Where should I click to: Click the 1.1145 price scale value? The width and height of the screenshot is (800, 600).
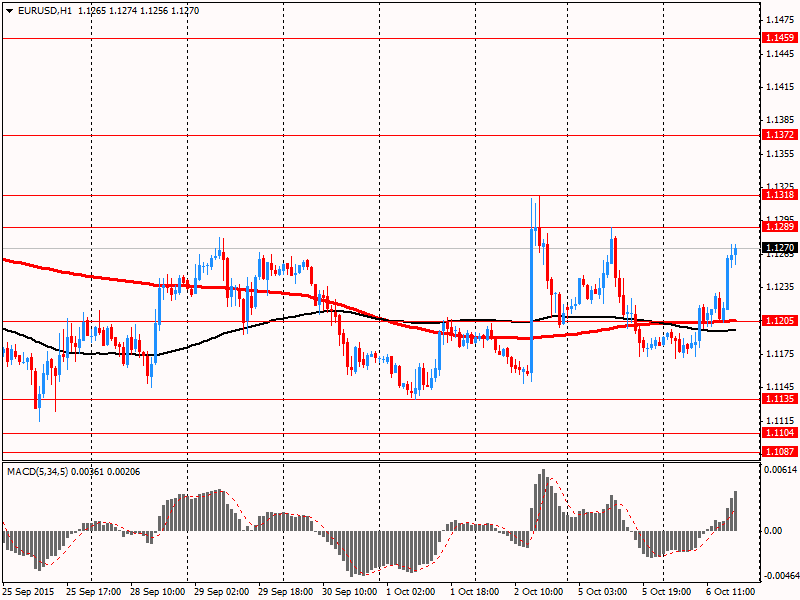(780, 387)
